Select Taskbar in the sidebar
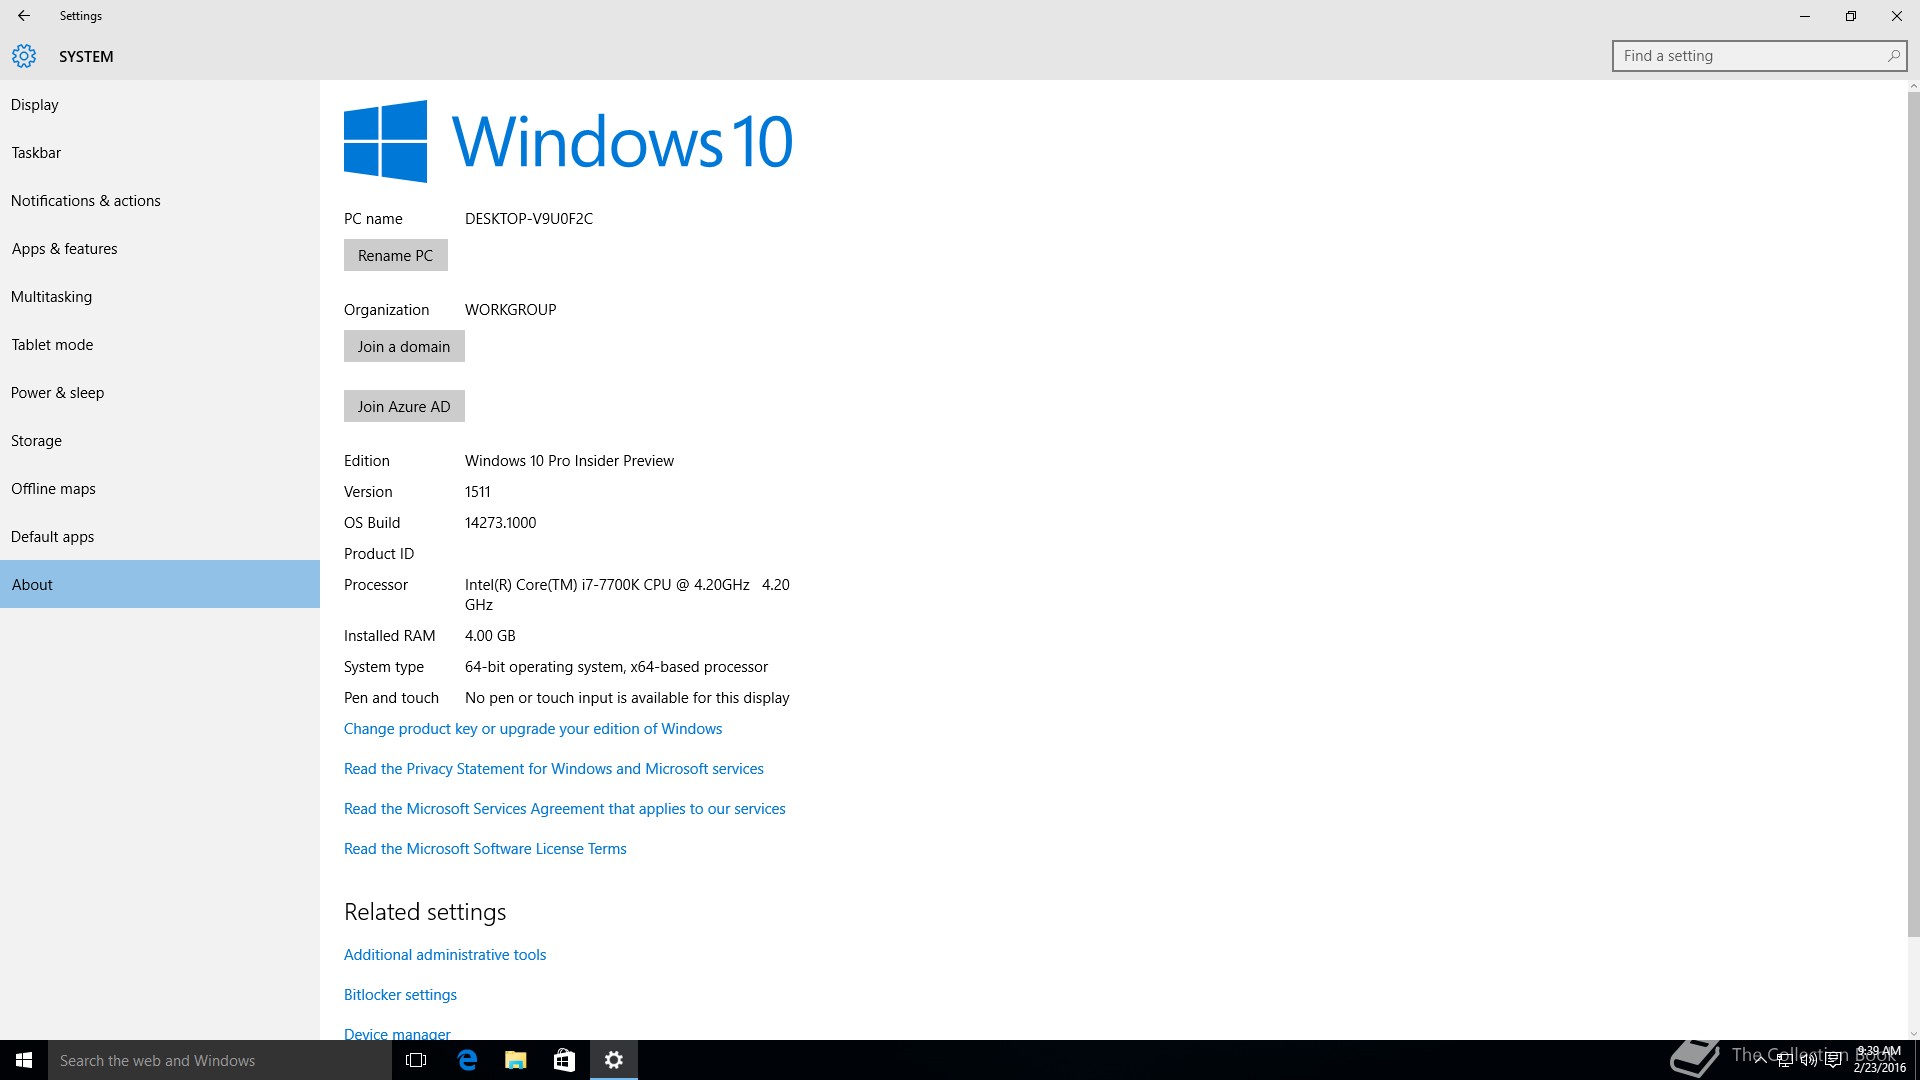This screenshot has height=1080, width=1920. [x=160, y=153]
